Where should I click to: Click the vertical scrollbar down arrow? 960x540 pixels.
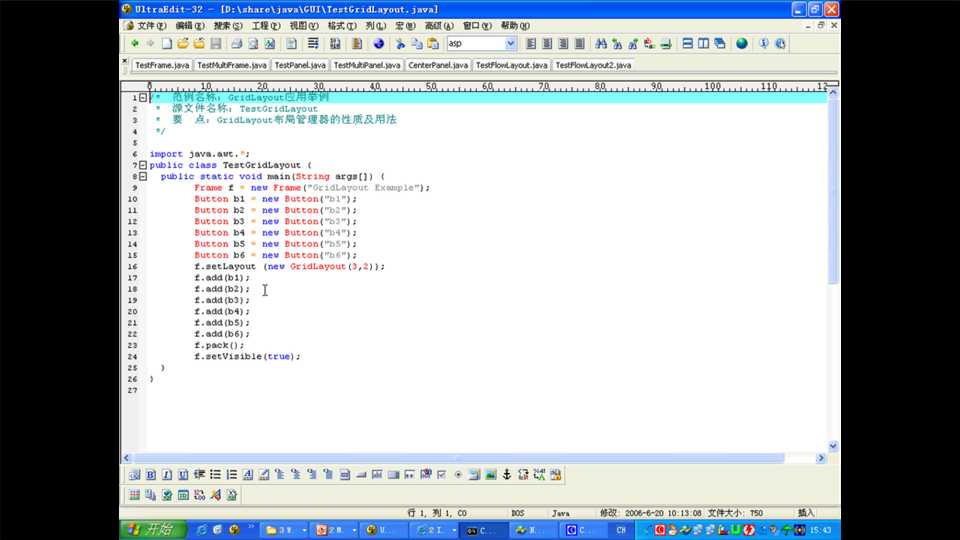(833, 446)
